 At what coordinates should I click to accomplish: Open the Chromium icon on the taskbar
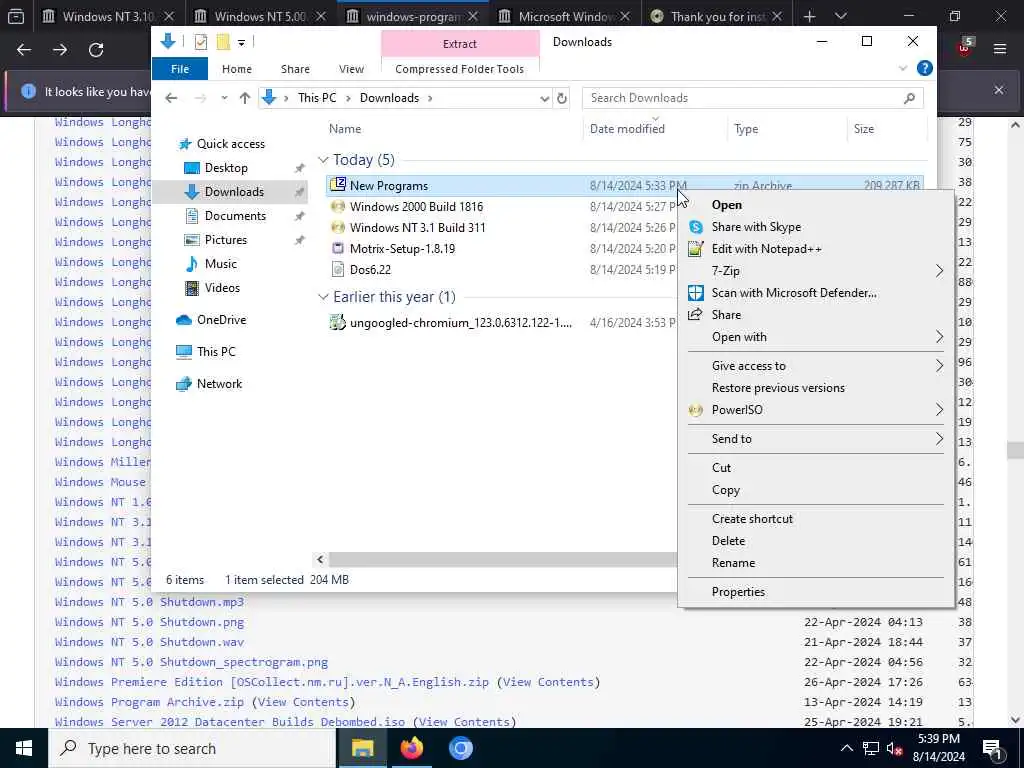click(x=460, y=748)
